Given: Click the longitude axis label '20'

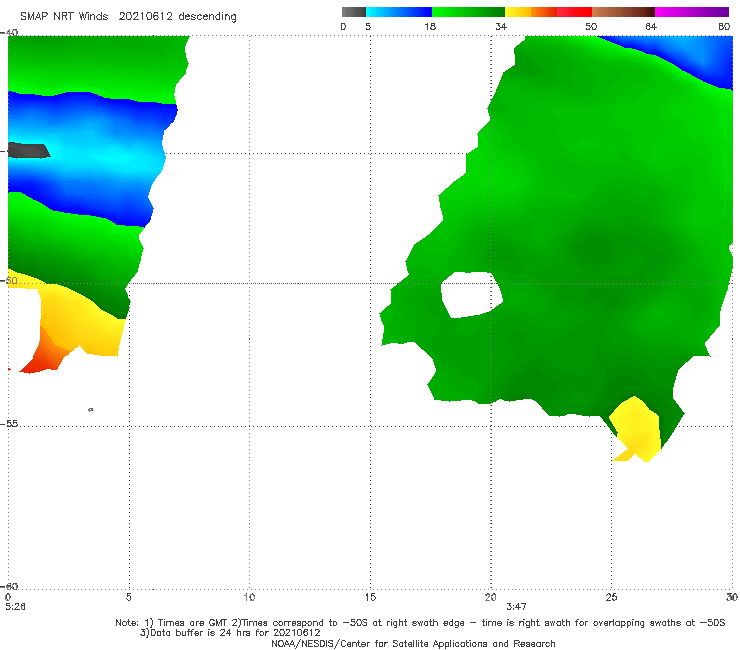Looking at the screenshot, I should (491, 597).
